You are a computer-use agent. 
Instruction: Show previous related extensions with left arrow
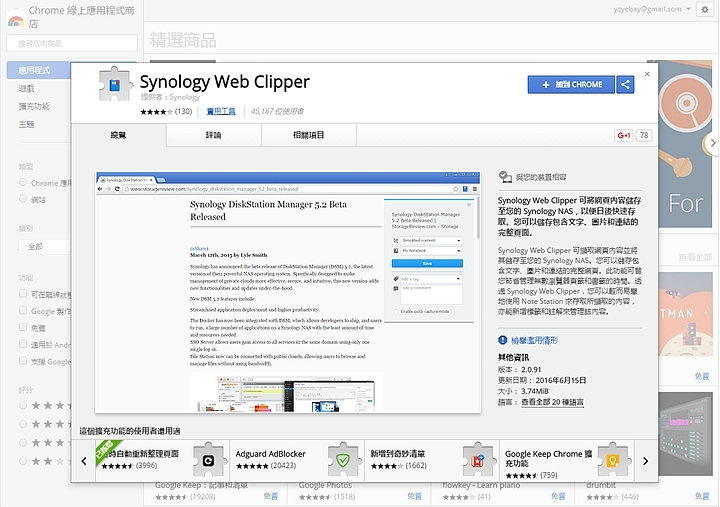pos(85,461)
